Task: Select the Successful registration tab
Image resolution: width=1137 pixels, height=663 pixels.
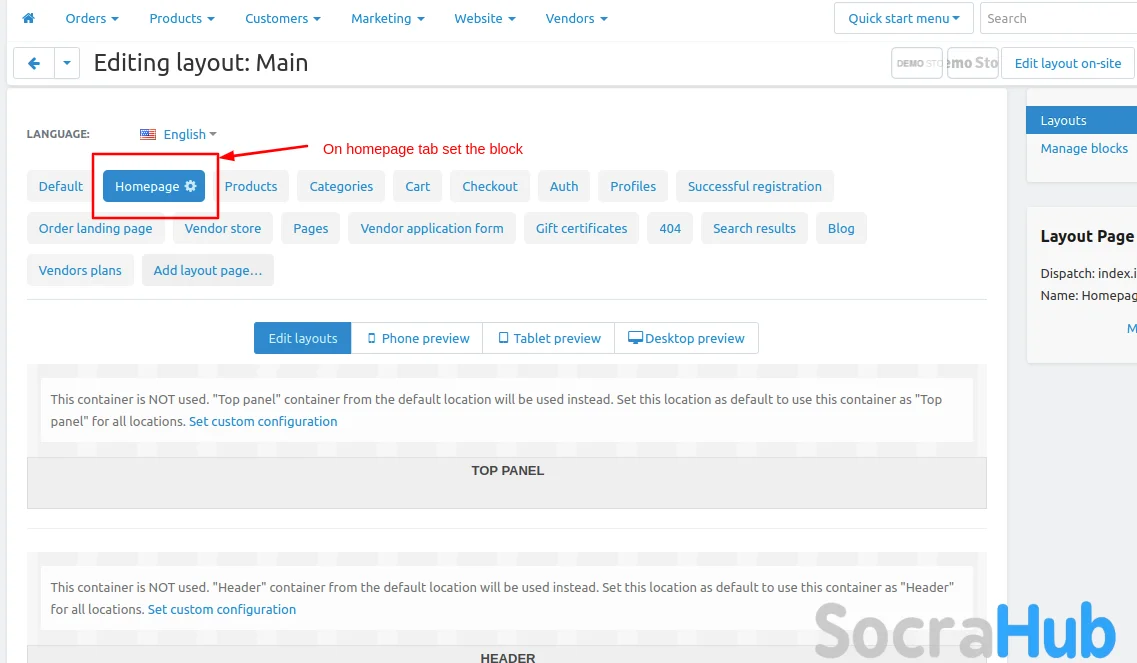Action: [x=755, y=186]
